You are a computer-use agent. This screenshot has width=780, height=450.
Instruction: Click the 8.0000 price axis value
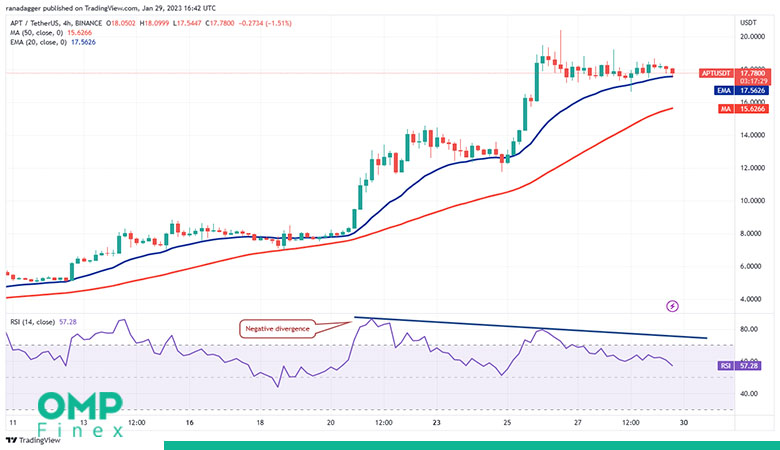(752, 233)
